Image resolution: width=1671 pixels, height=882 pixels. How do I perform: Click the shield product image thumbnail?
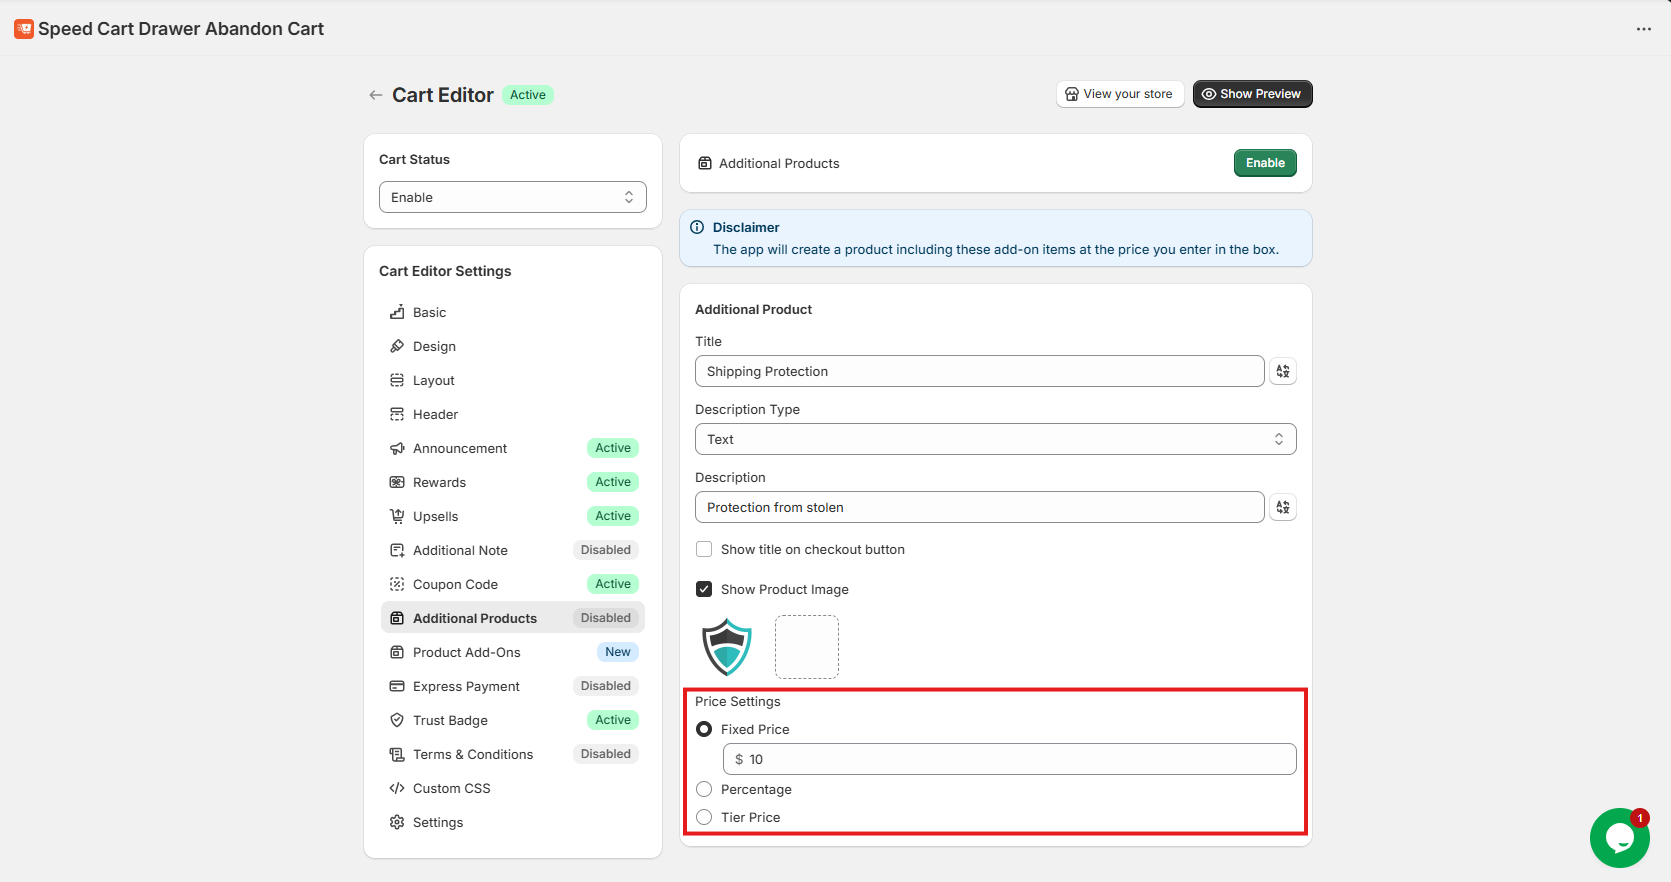(727, 647)
